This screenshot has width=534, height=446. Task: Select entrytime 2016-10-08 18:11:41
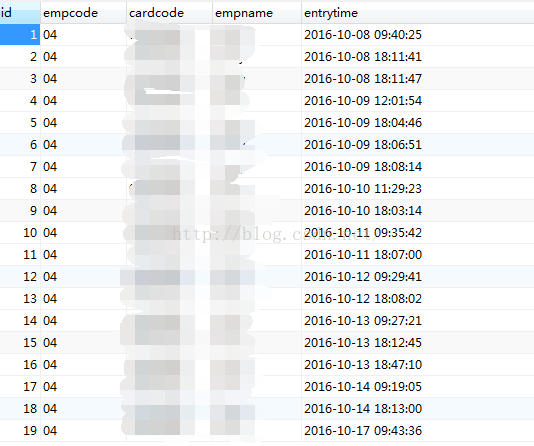(363, 57)
